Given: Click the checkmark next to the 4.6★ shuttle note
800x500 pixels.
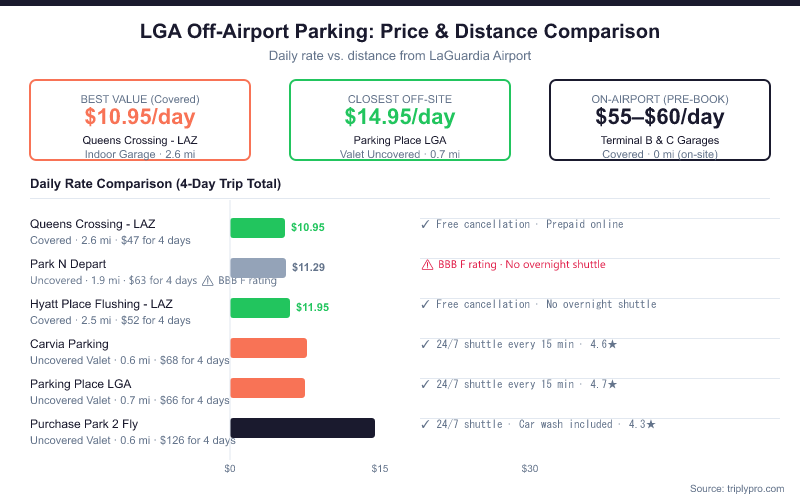Looking at the screenshot, I should click(425, 344).
